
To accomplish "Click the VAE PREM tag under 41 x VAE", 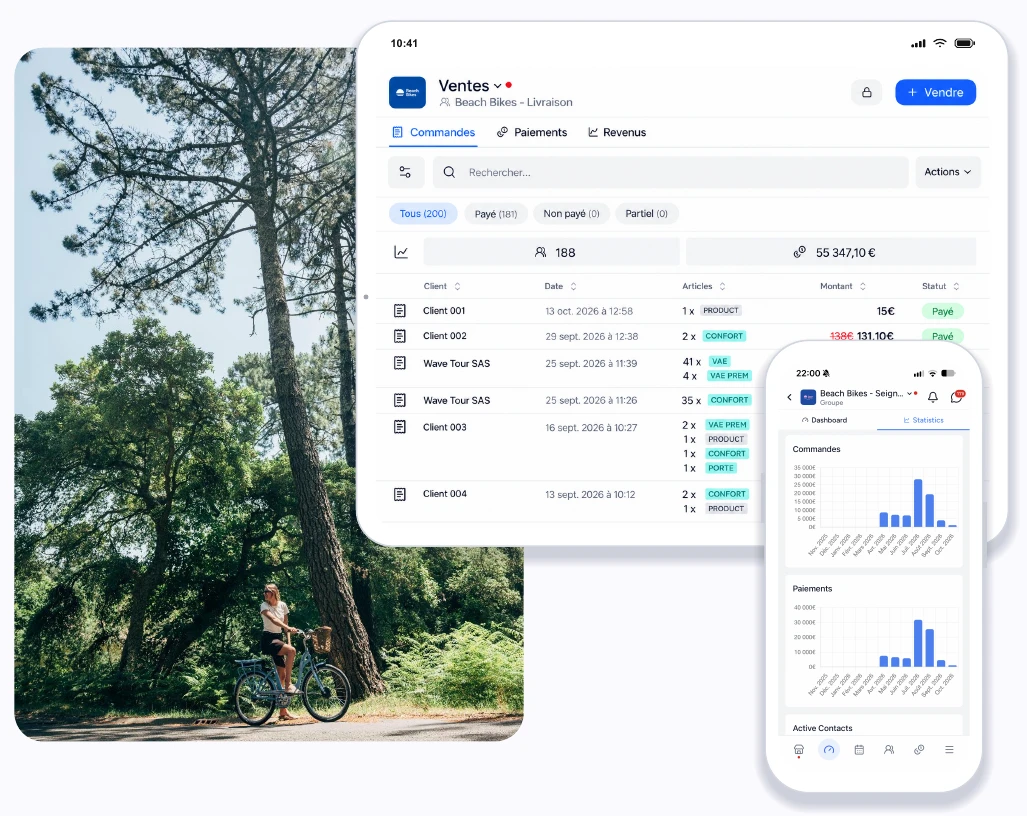I will pos(729,376).
